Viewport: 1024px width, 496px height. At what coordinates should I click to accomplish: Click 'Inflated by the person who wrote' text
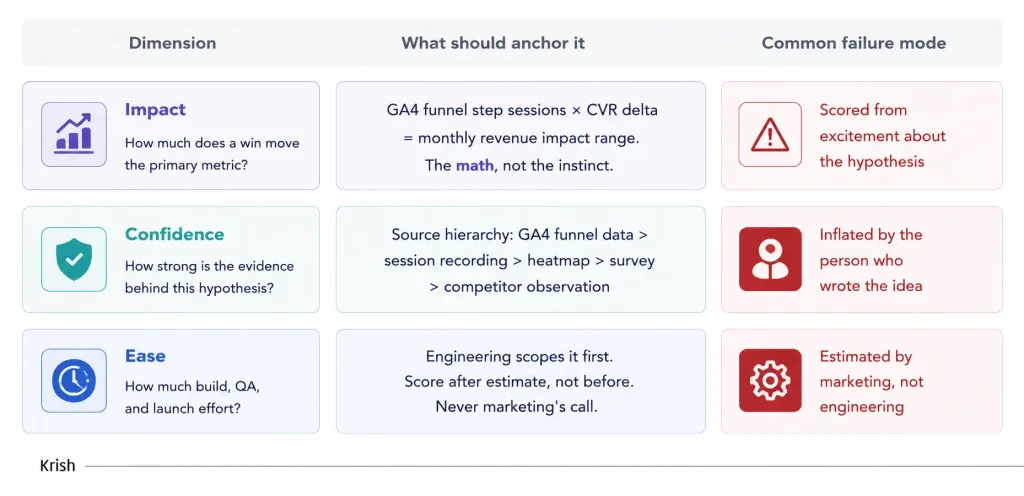click(871, 260)
